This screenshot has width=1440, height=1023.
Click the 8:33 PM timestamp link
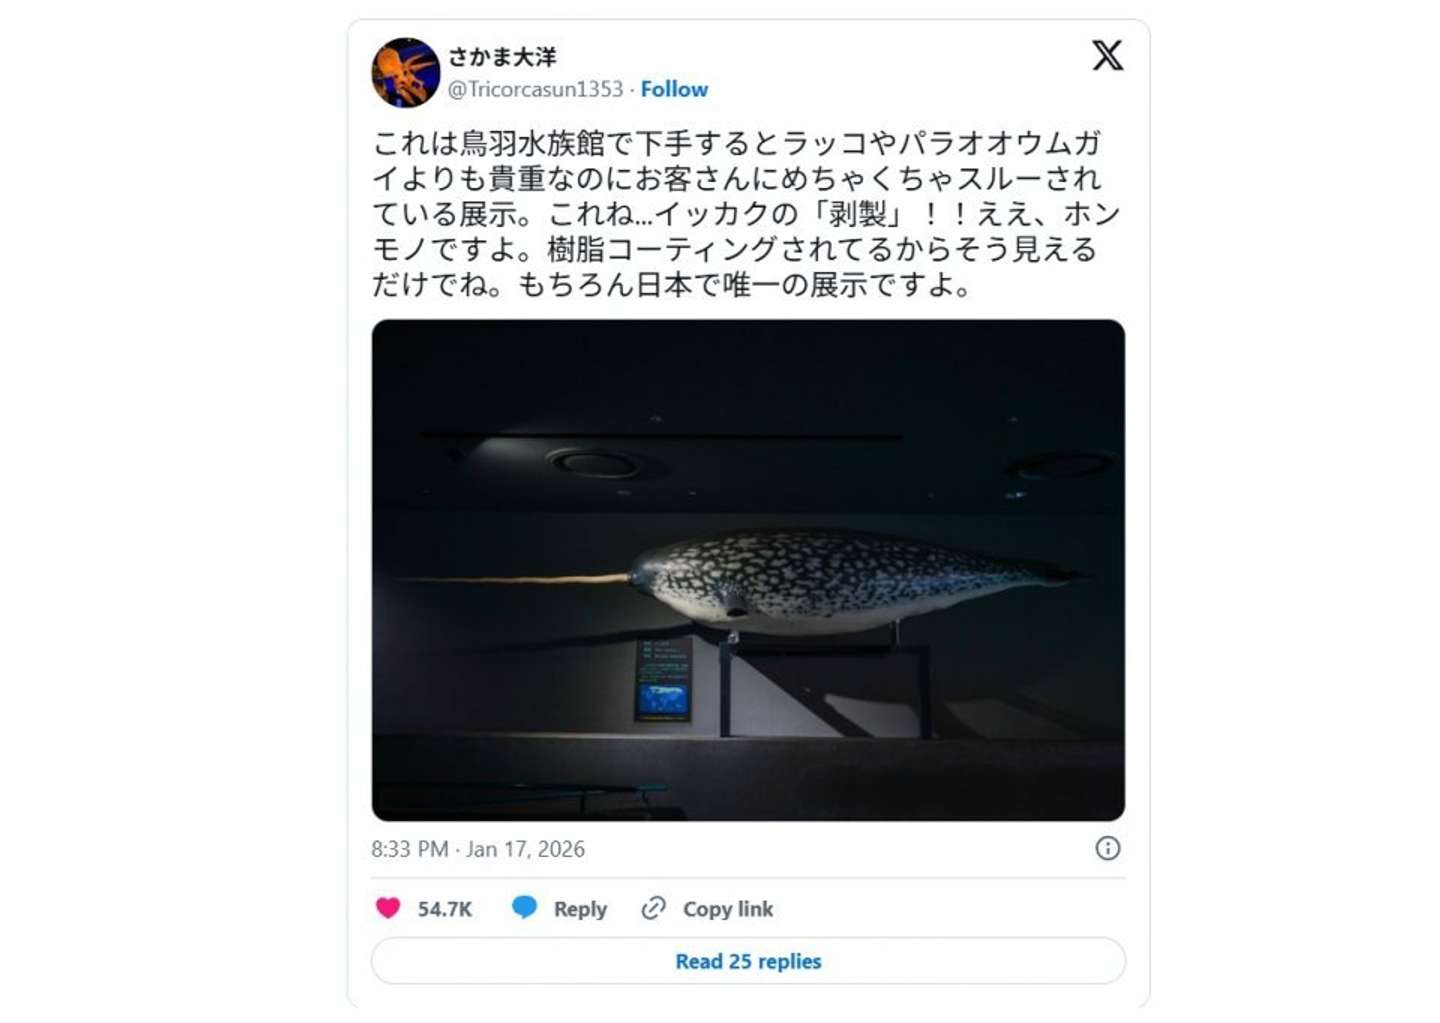click(x=409, y=849)
